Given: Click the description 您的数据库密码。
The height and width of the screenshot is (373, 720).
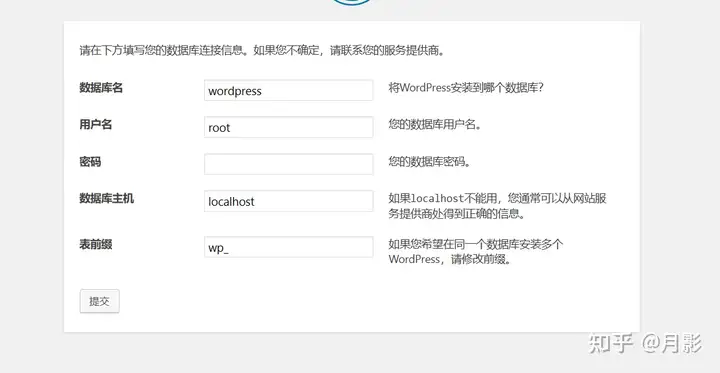Looking at the screenshot, I should point(429,162).
